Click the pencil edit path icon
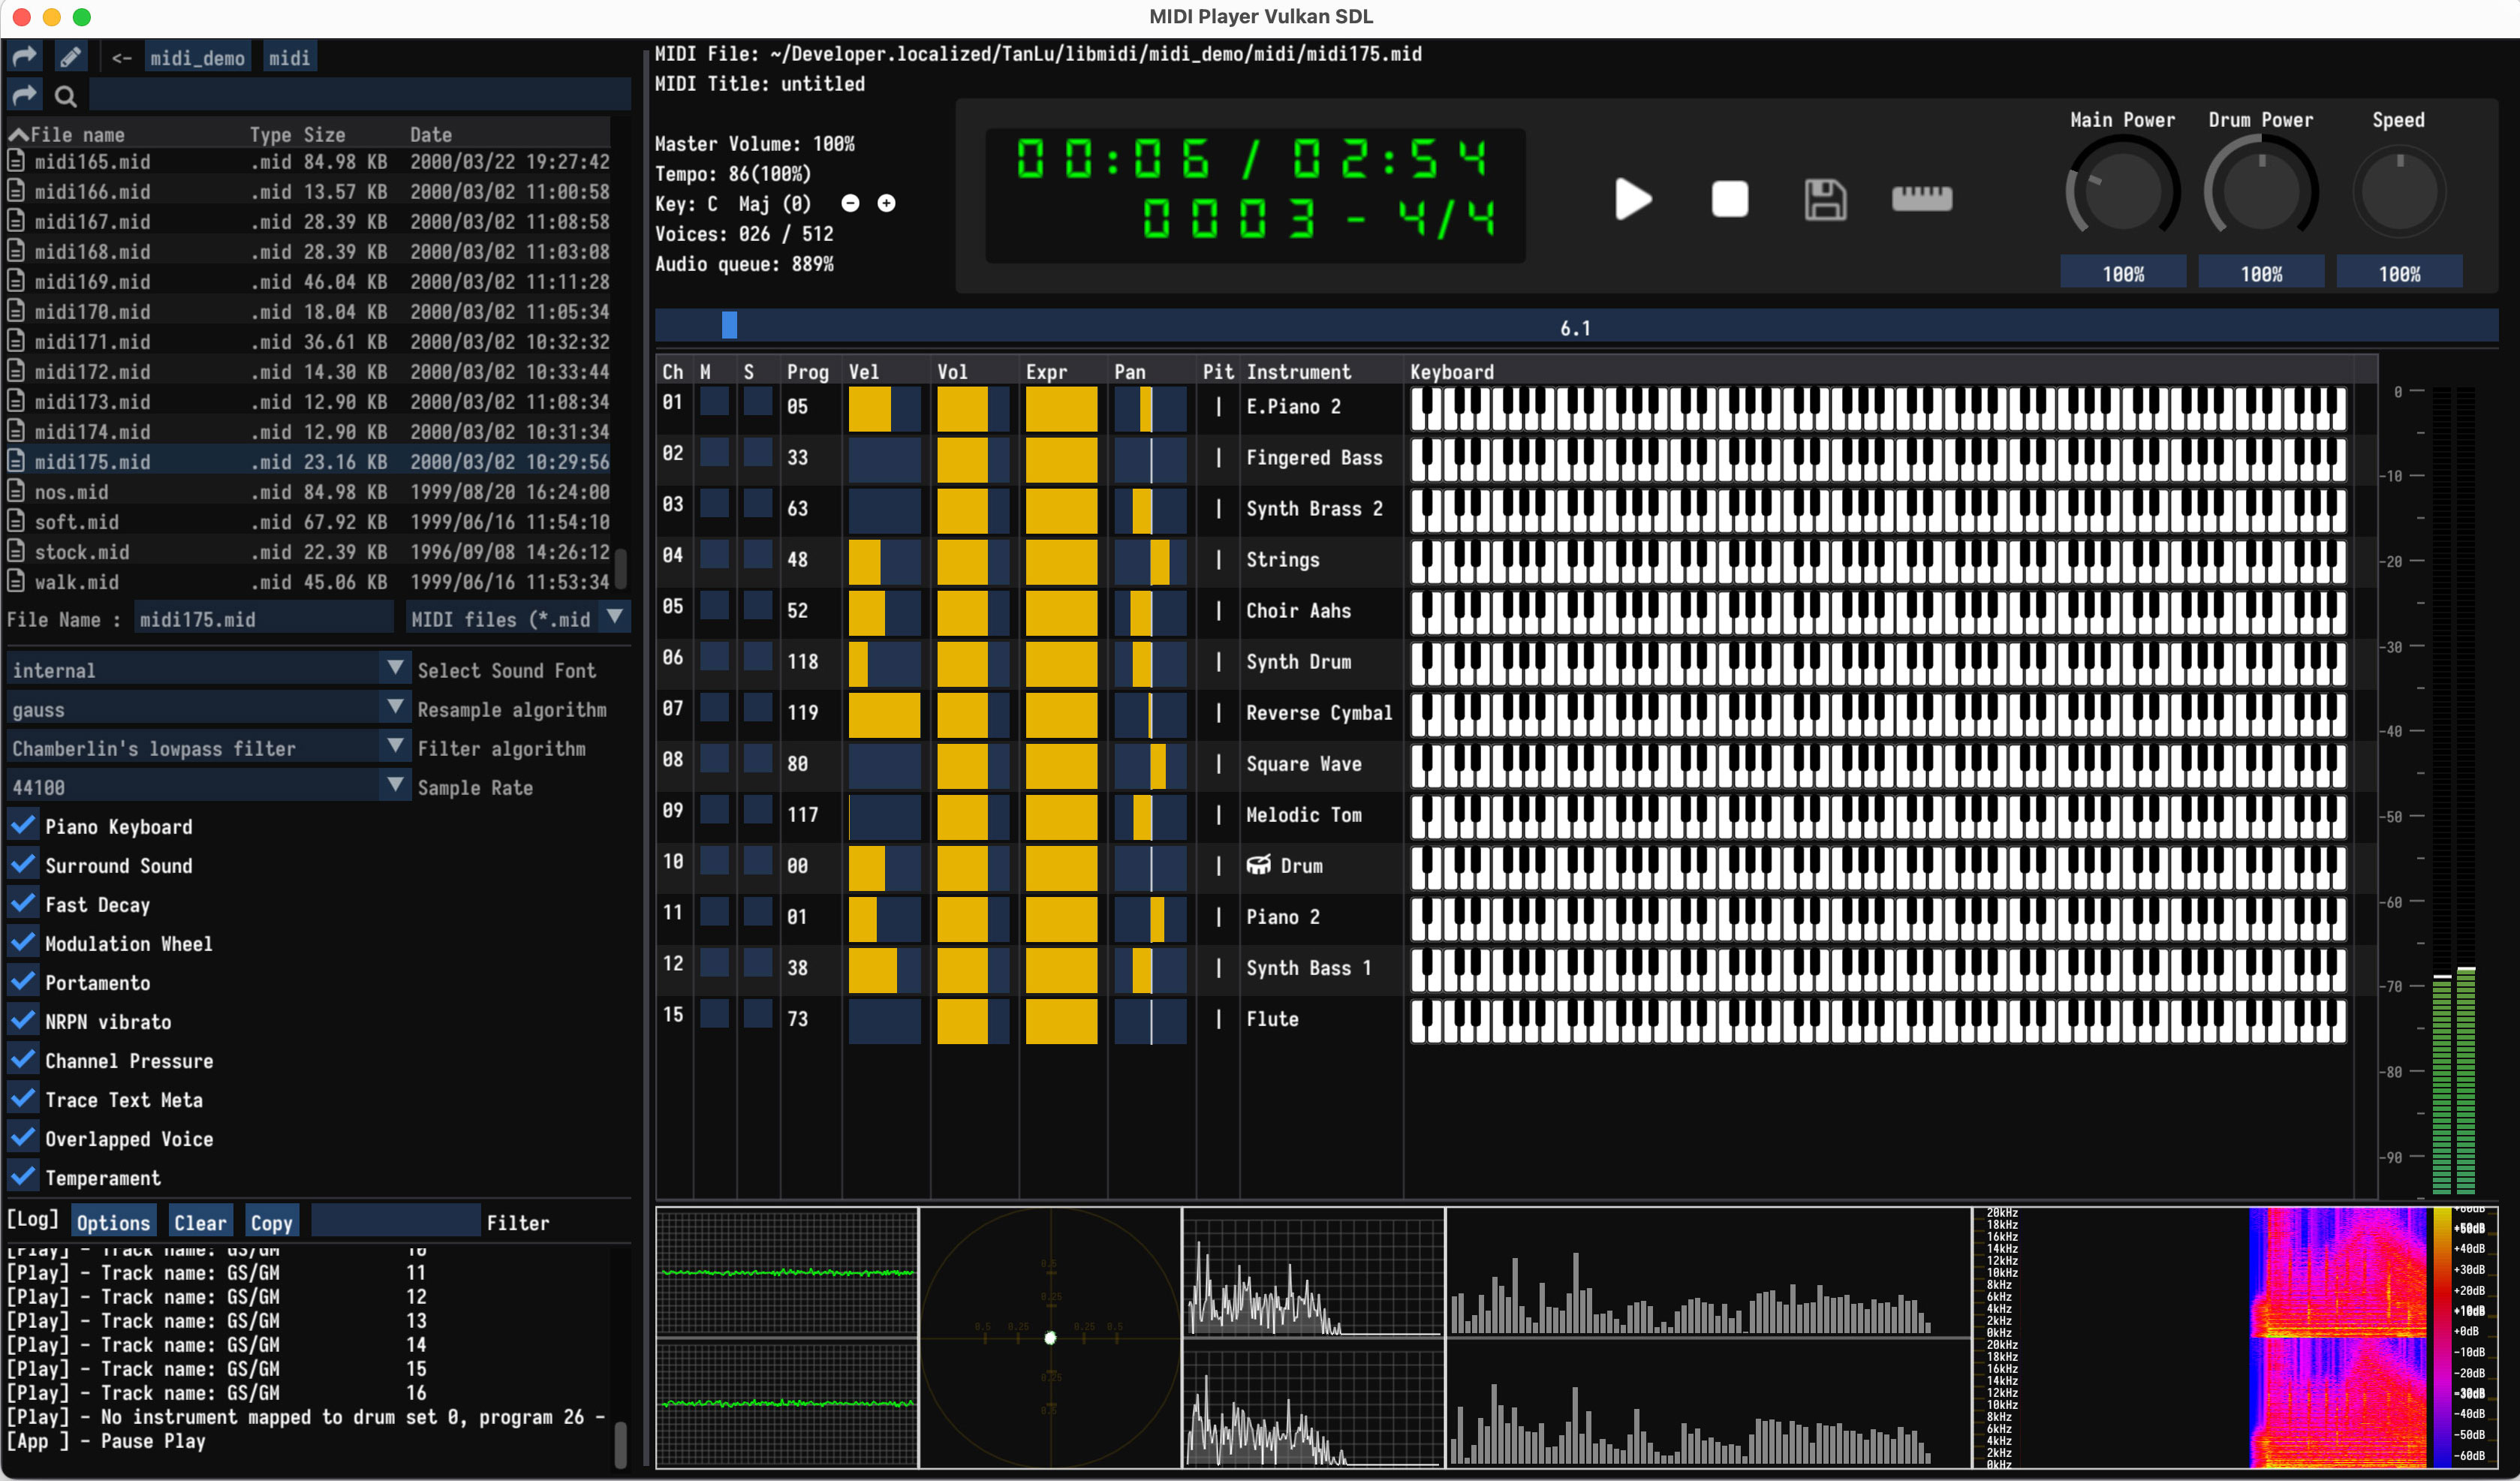 pyautogui.click(x=70, y=57)
